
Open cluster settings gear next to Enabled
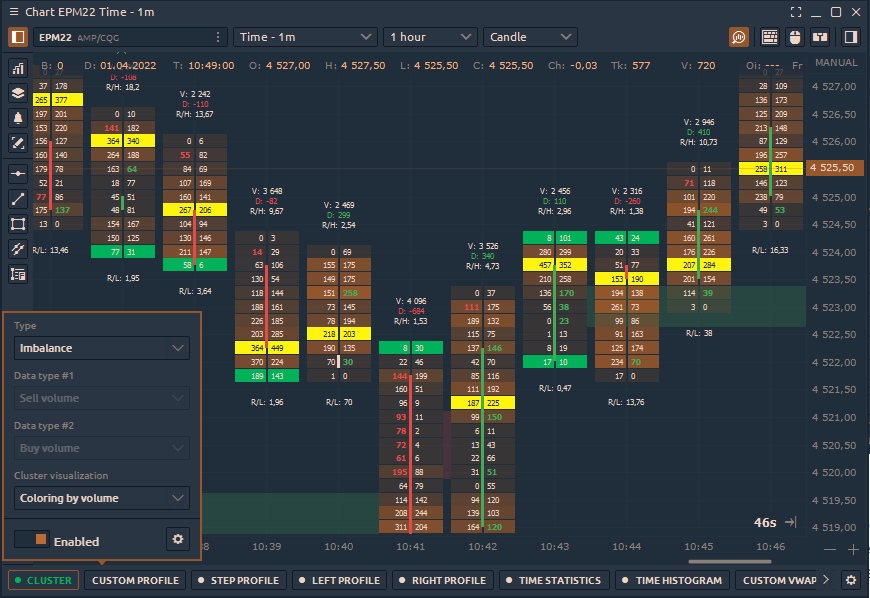pos(178,540)
